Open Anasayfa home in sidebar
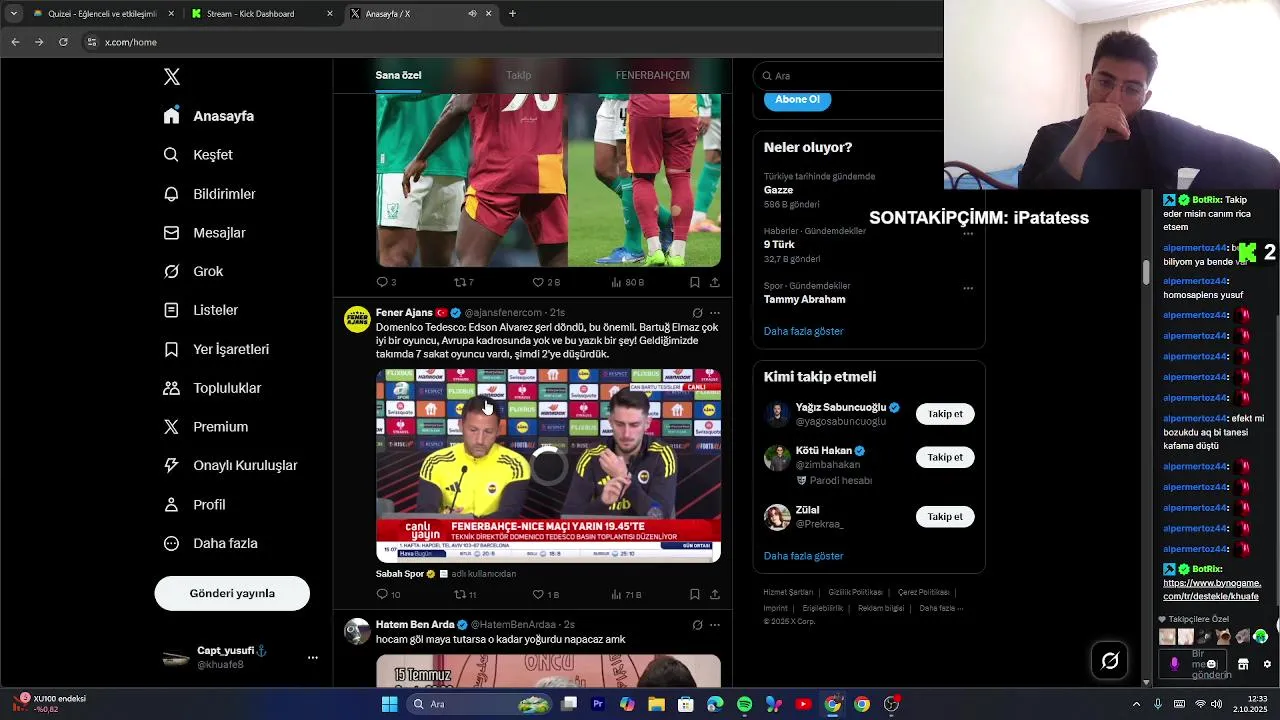 pos(209,116)
